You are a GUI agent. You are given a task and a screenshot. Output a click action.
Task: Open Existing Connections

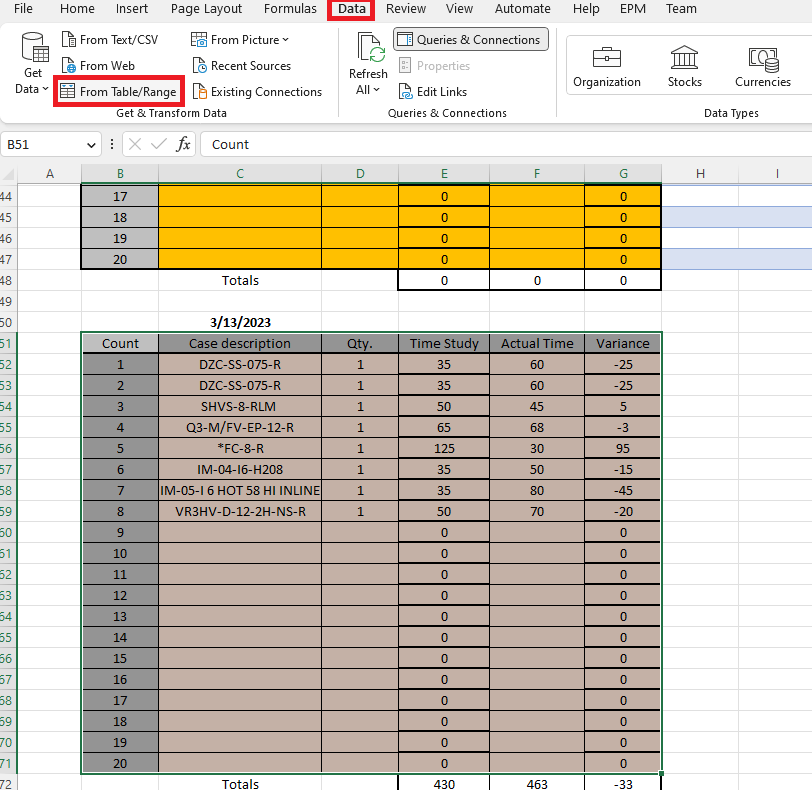(x=257, y=92)
